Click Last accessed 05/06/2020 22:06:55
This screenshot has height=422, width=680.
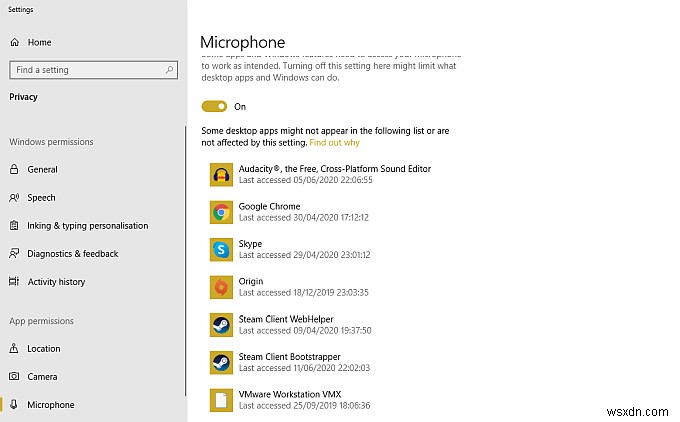pos(305,180)
